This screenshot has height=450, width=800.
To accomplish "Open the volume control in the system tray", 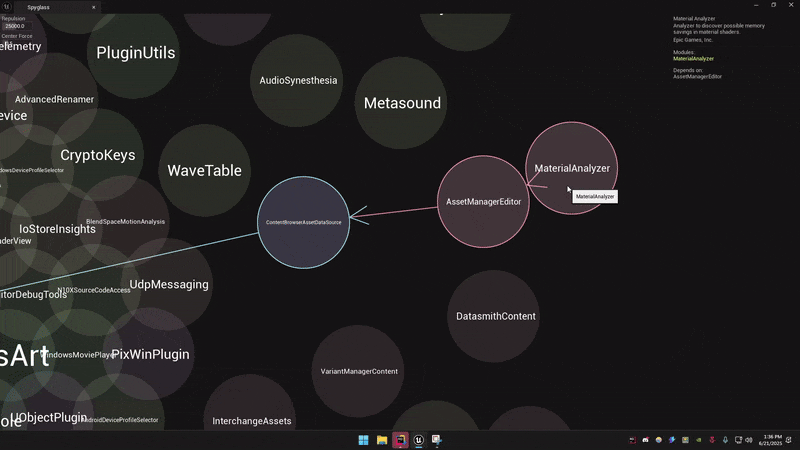I will coord(749,440).
